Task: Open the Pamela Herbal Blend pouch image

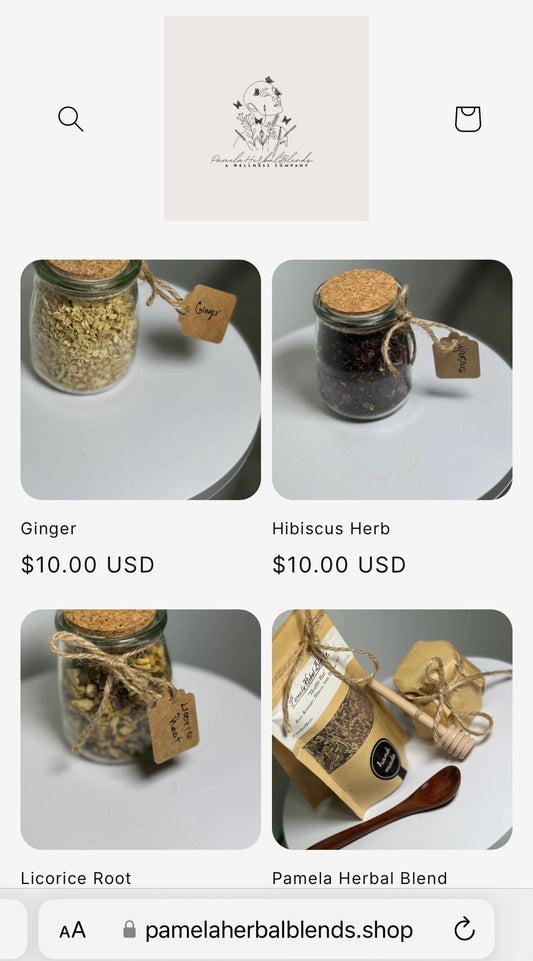Action: tap(392, 729)
